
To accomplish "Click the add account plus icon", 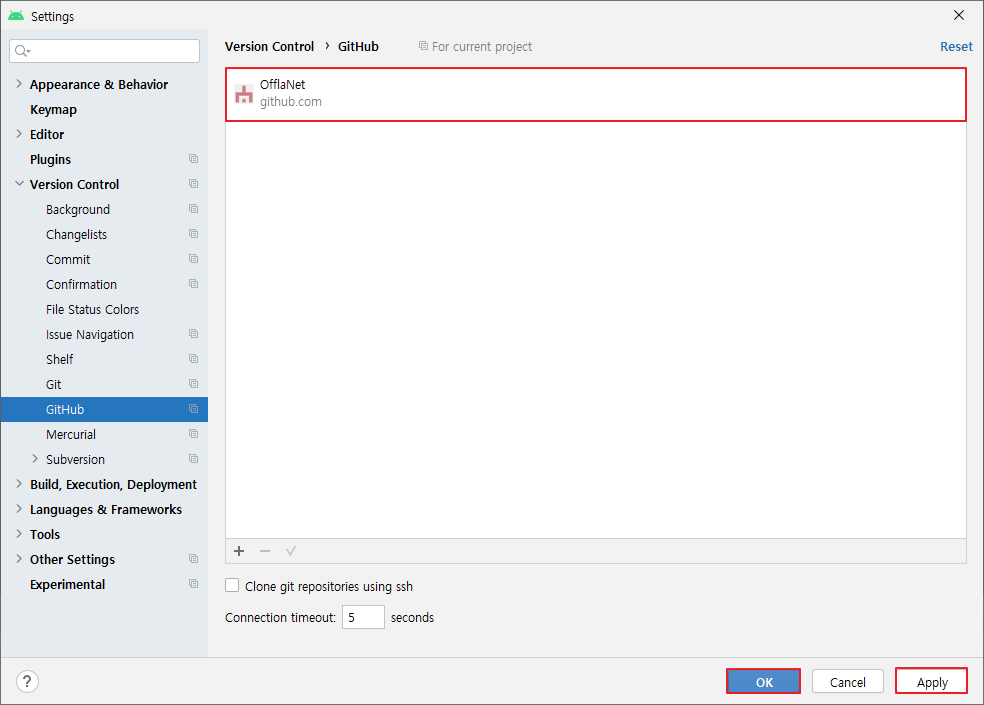I will point(239,551).
